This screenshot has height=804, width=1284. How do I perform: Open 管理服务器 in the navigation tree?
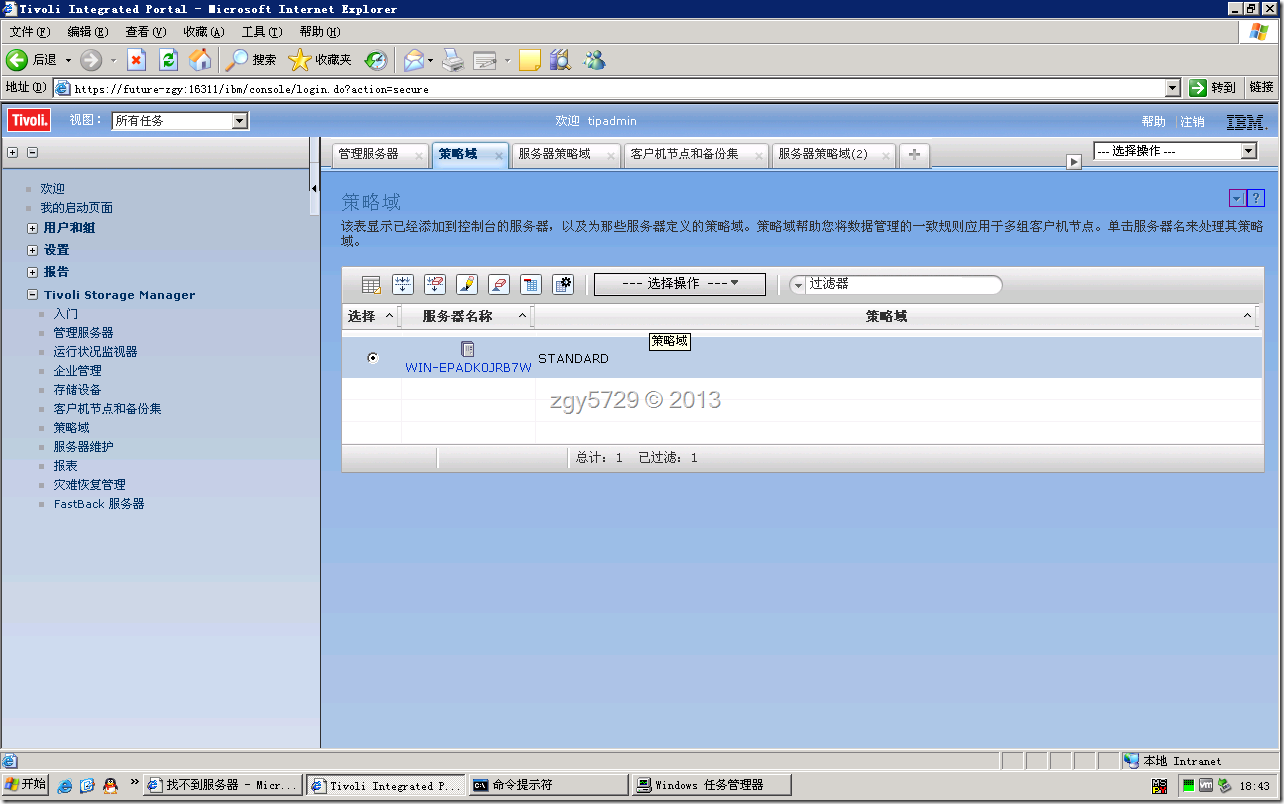coord(83,333)
